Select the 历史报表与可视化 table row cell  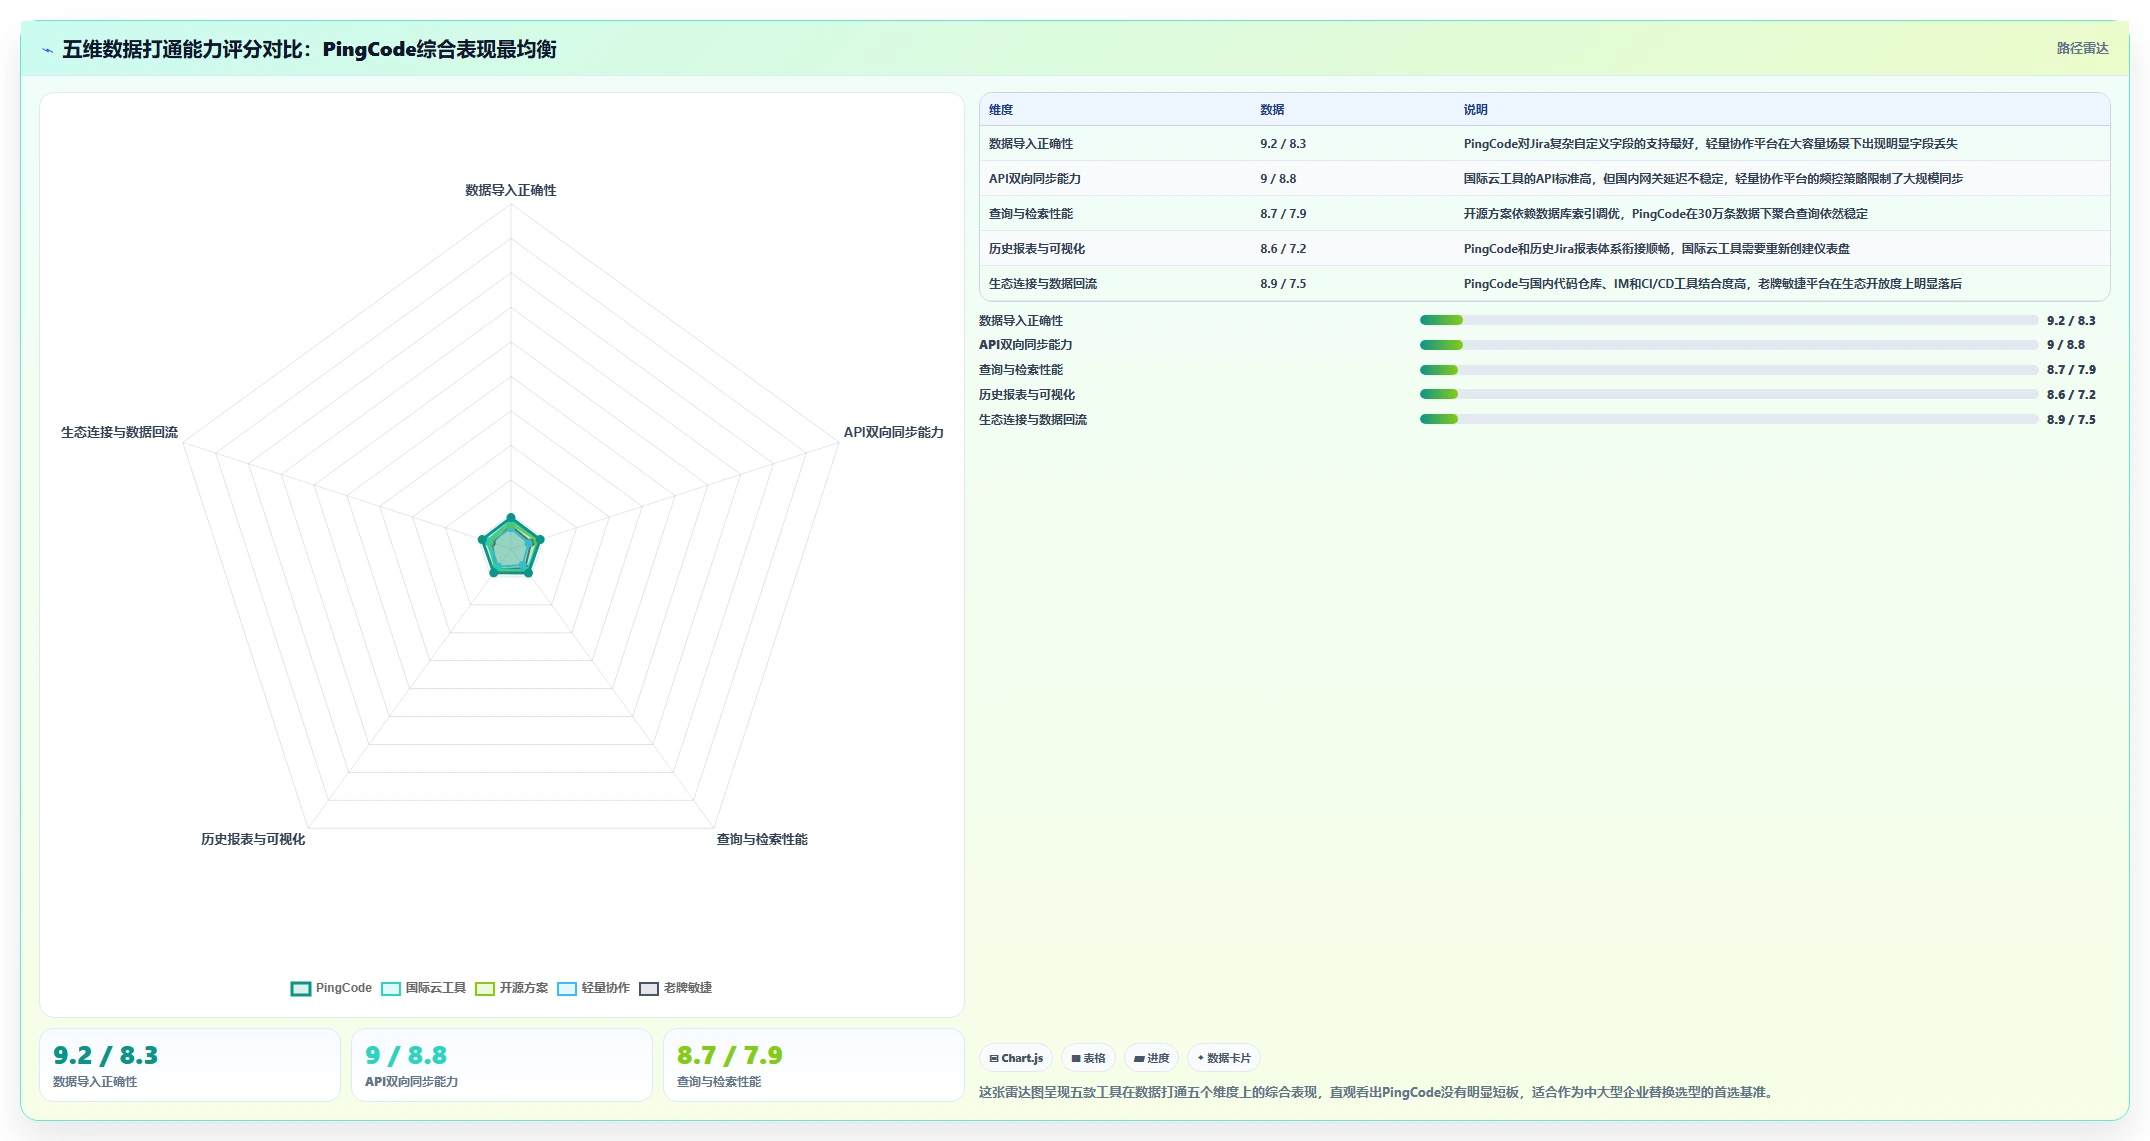pos(1037,249)
